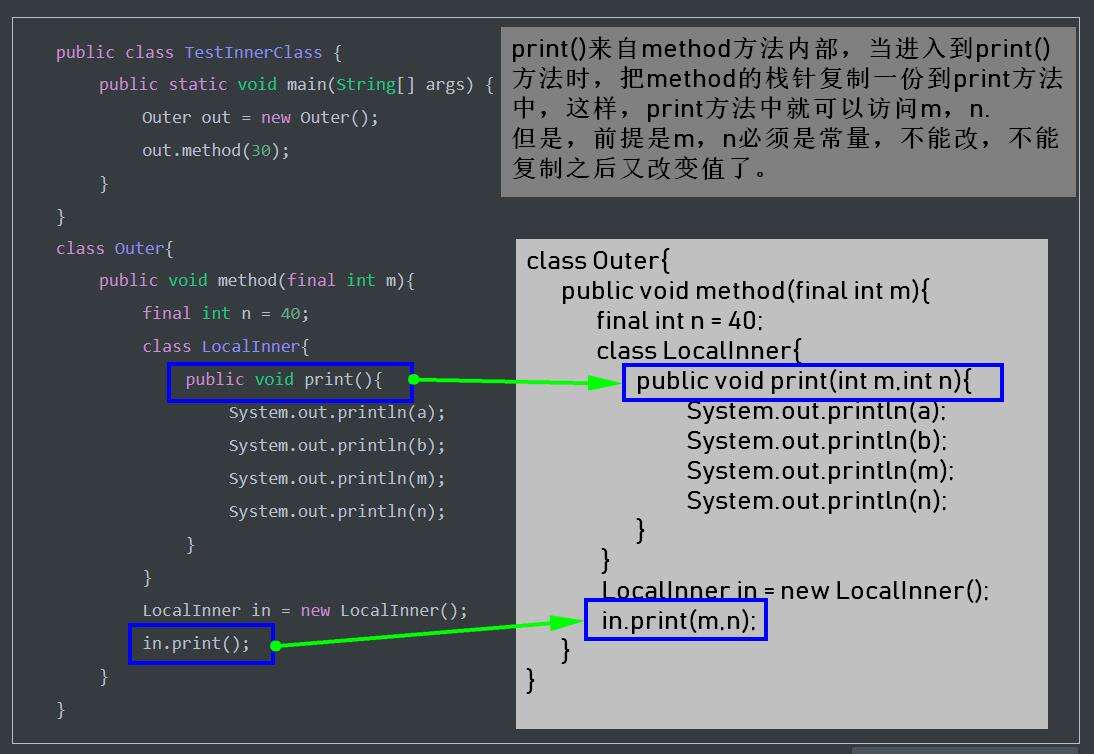This screenshot has width=1094, height=754.
Task: Click the Chinese explanation note box
Action: tap(787, 110)
